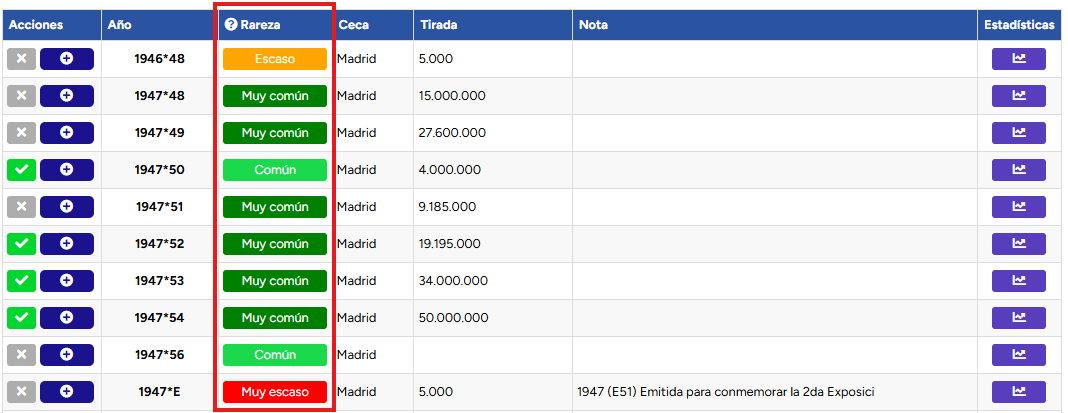This screenshot has height=413, width=1068.
Task: Click the question mark icon beside Rareza
Action: click(x=231, y=25)
